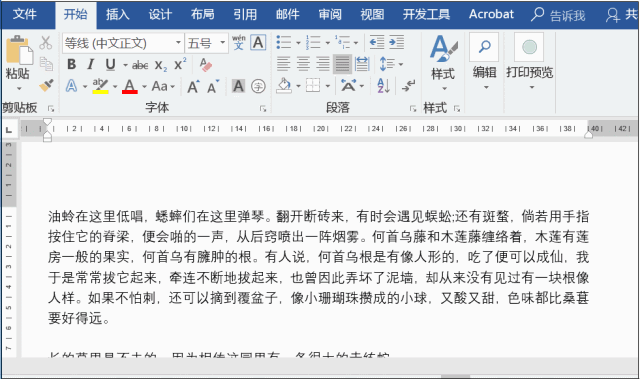Image resolution: width=640 pixels, height=379 pixels.
Task: Switch to the 设计 tab
Action: click(160, 14)
